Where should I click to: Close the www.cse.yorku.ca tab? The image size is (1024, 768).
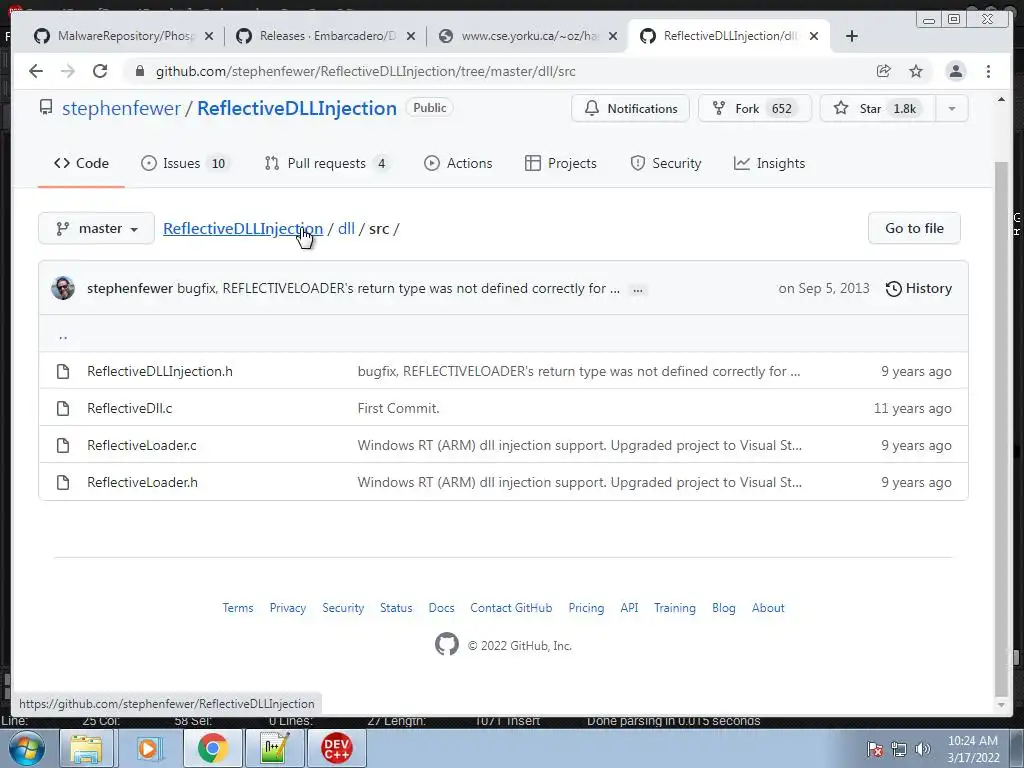pos(613,36)
